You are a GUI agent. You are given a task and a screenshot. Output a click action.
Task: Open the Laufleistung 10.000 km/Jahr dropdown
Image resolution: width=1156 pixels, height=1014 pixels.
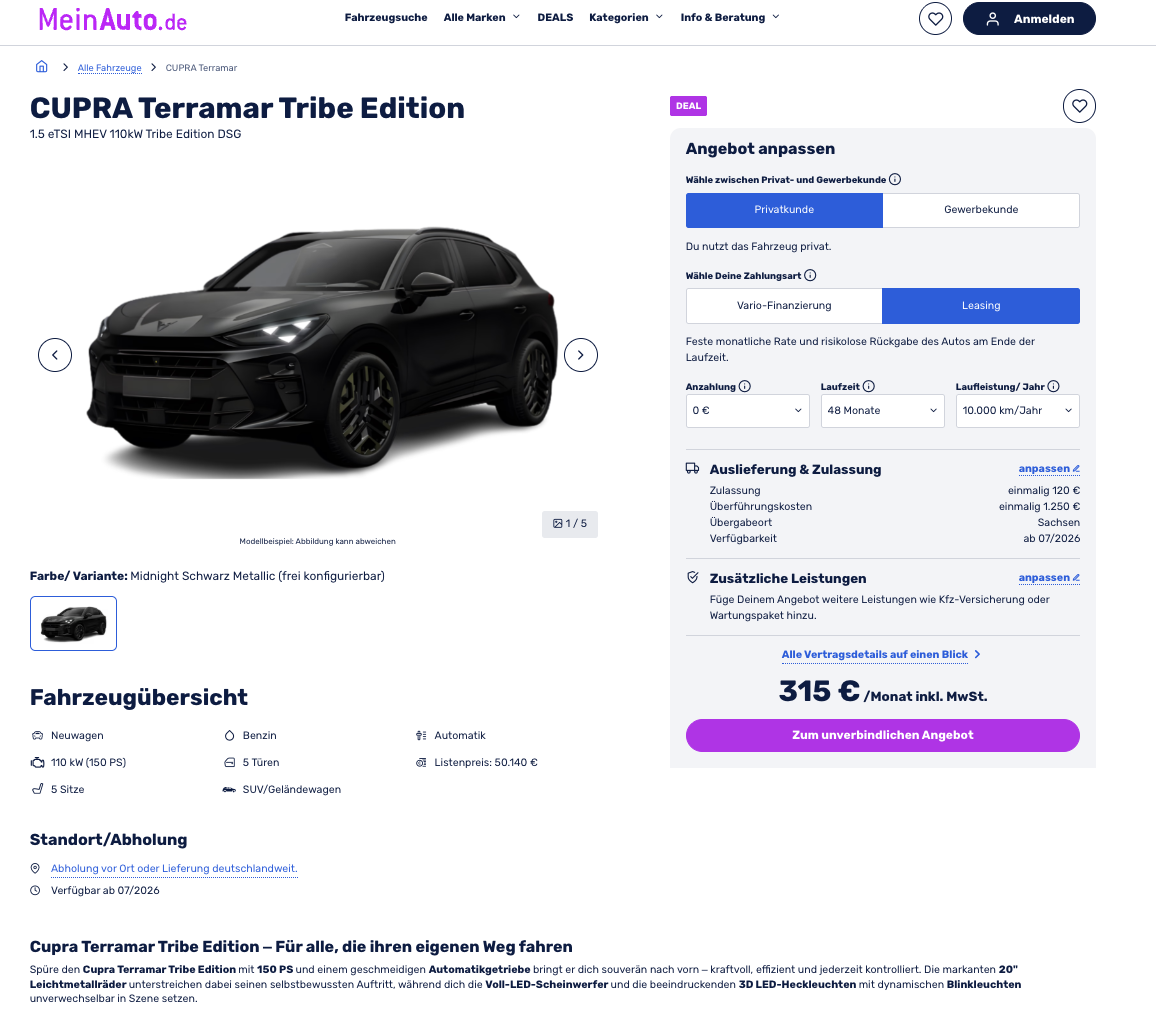pos(1017,411)
